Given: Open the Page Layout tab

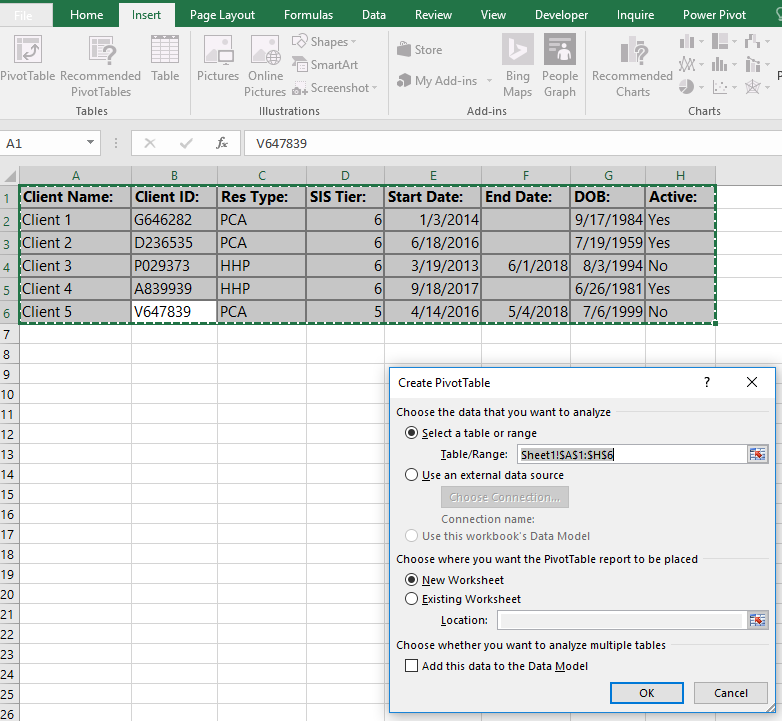Looking at the screenshot, I should 222,15.
